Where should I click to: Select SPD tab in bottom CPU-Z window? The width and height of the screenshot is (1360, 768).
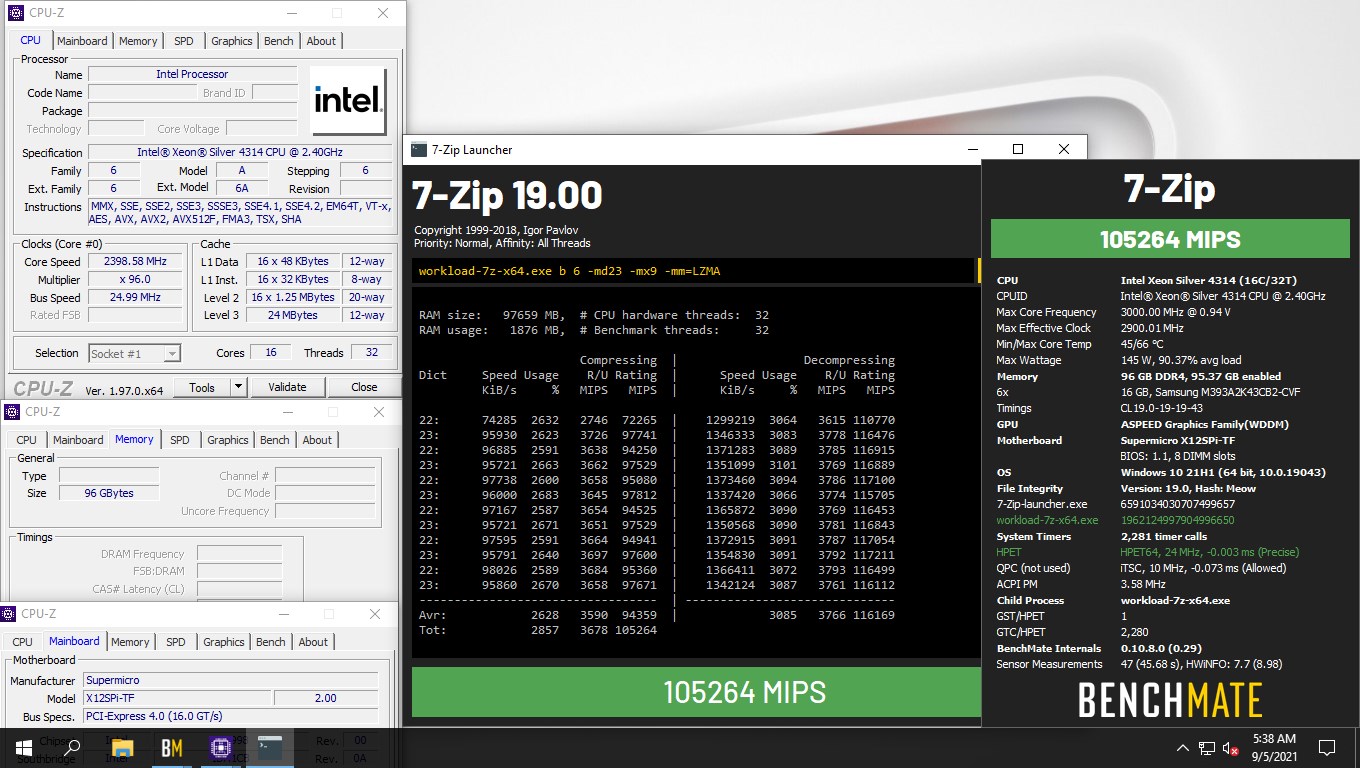click(176, 642)
